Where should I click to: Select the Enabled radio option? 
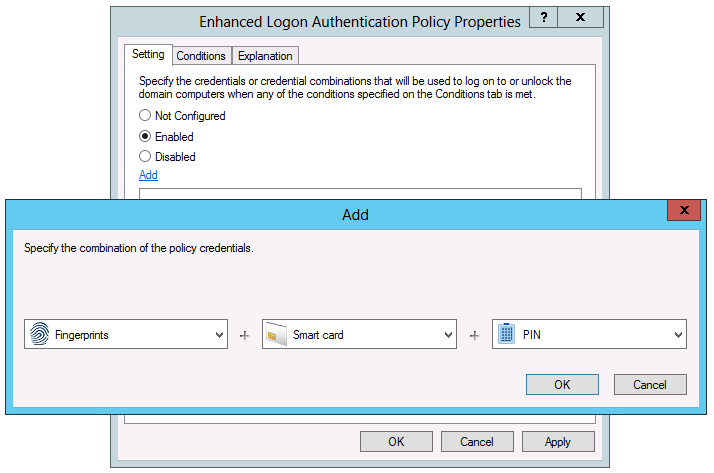(x=145, y=136)
